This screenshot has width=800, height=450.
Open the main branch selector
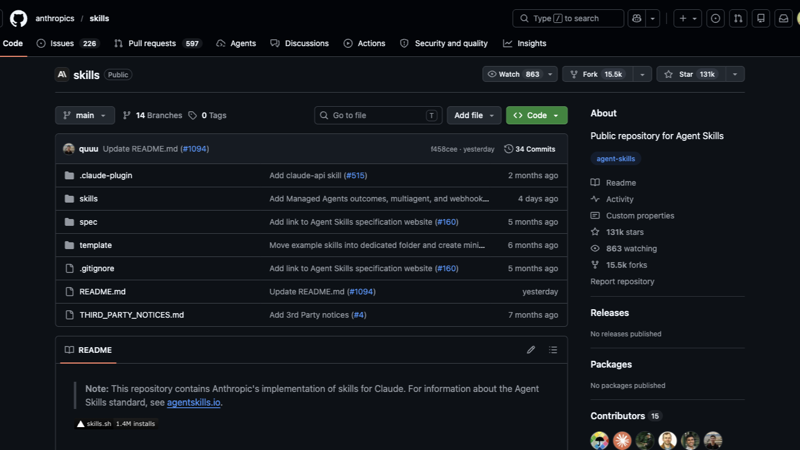[x=85, y=115]
